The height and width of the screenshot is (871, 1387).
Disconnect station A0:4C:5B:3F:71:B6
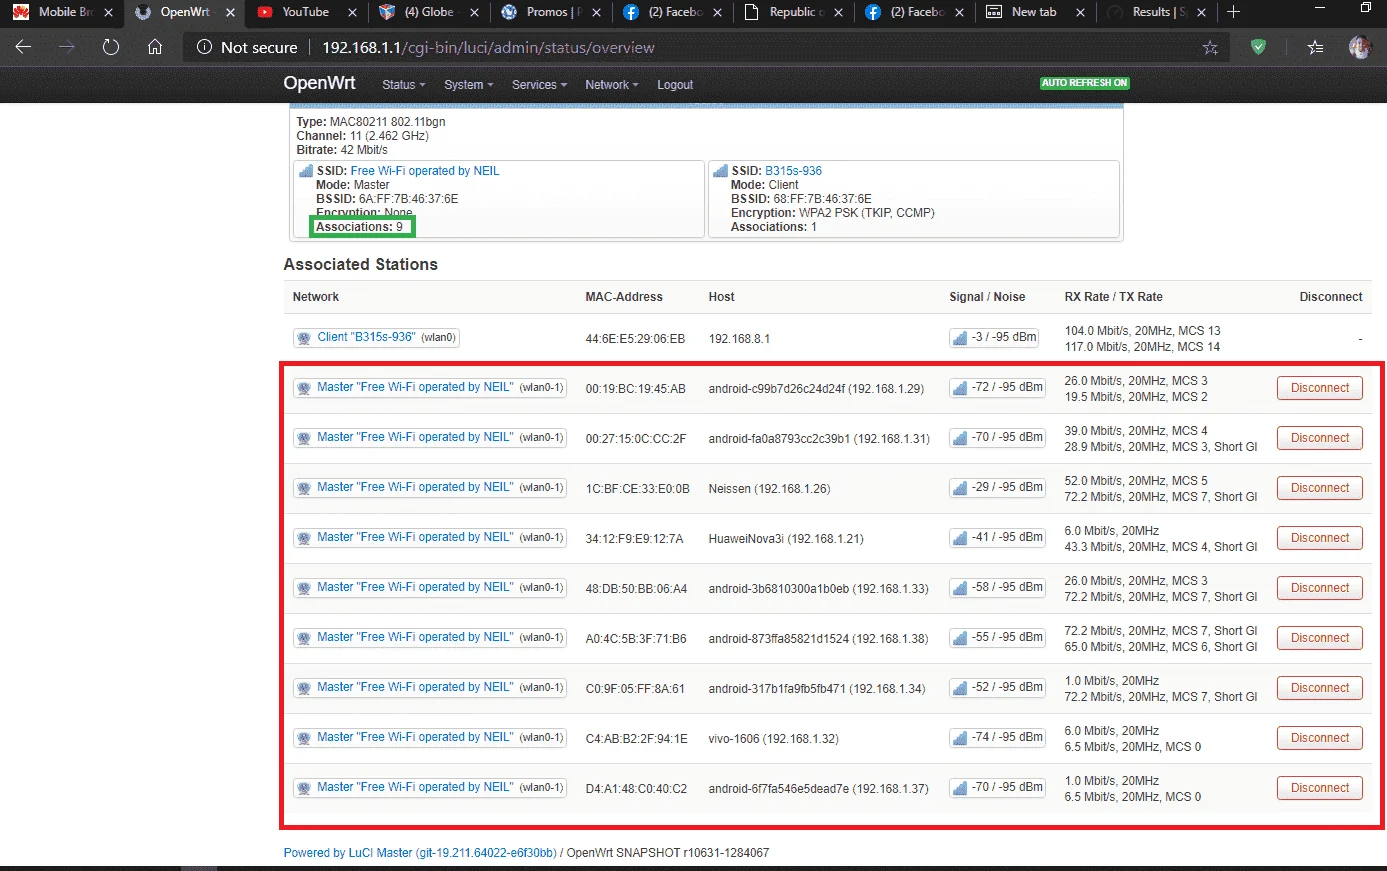1319,638
